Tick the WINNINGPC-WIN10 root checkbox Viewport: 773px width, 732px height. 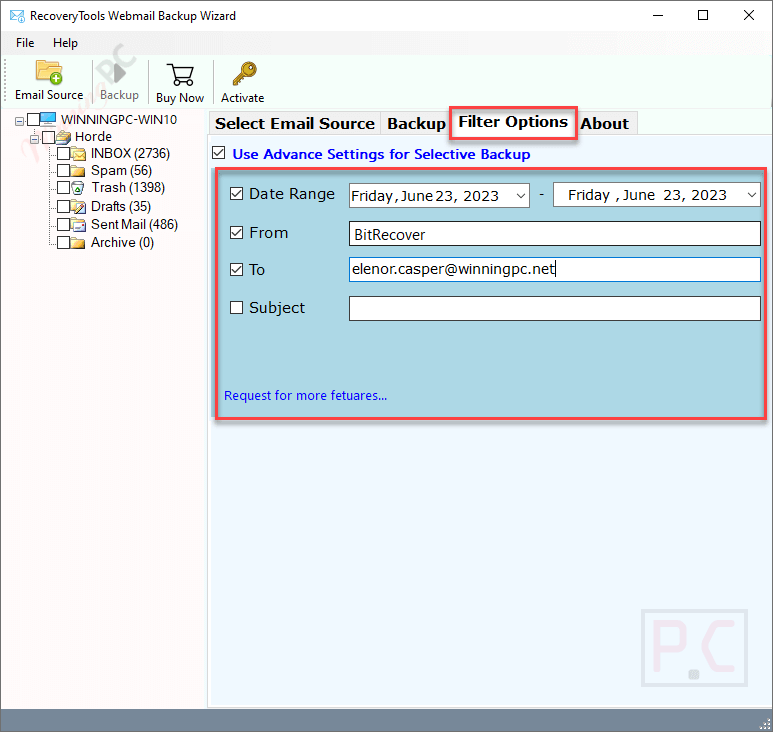coord(34,119)
